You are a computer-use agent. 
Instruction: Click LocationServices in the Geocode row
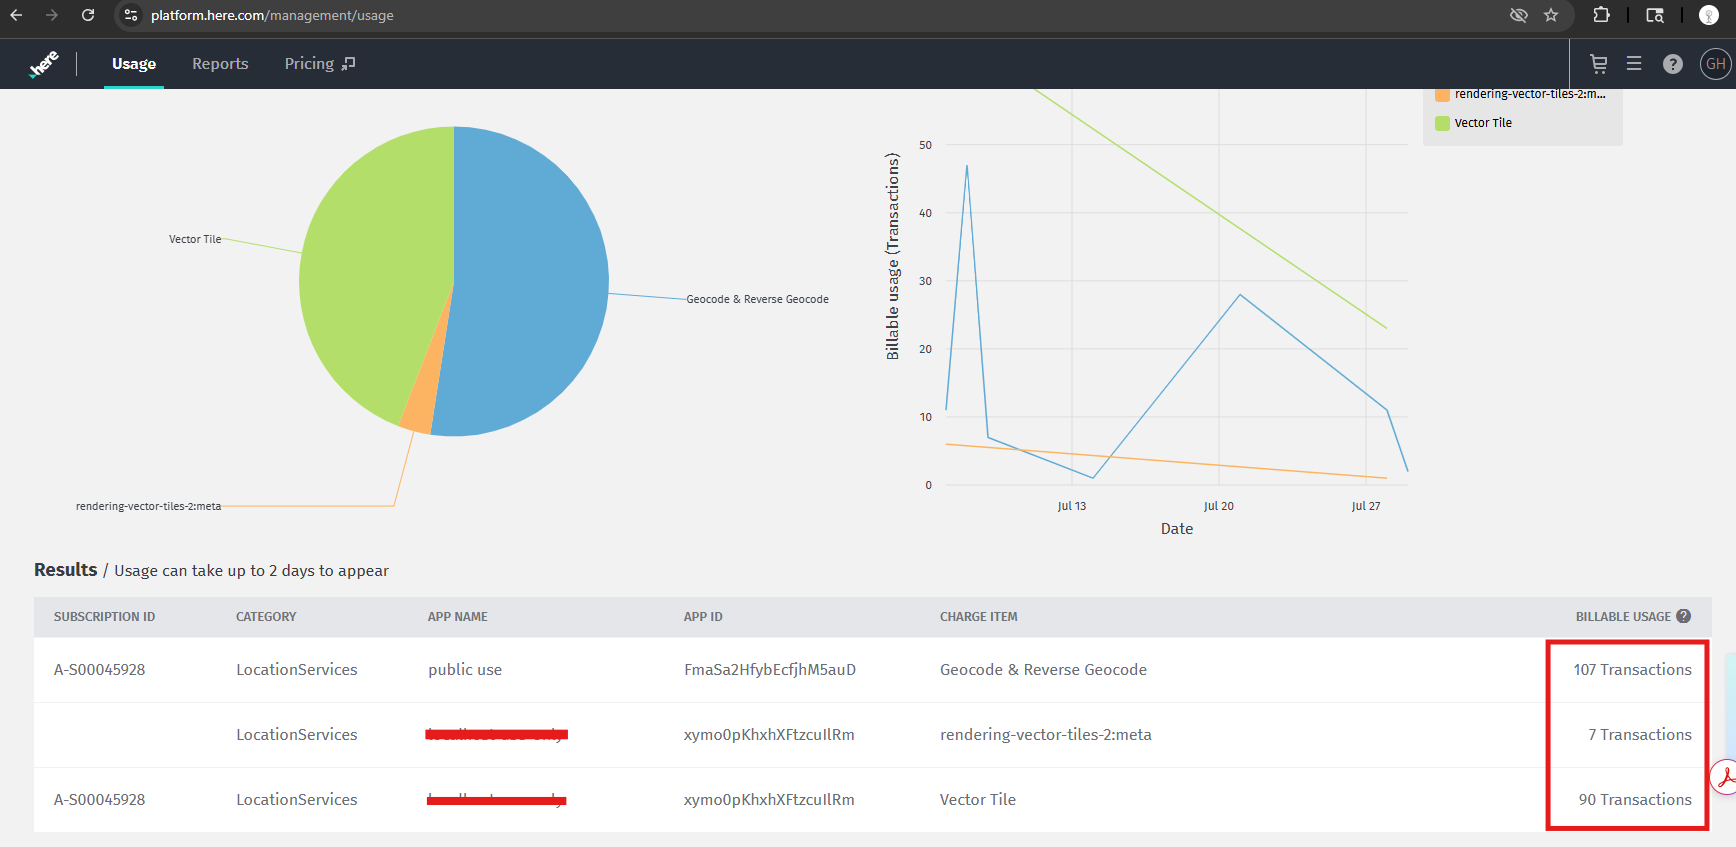click(297, 670)
